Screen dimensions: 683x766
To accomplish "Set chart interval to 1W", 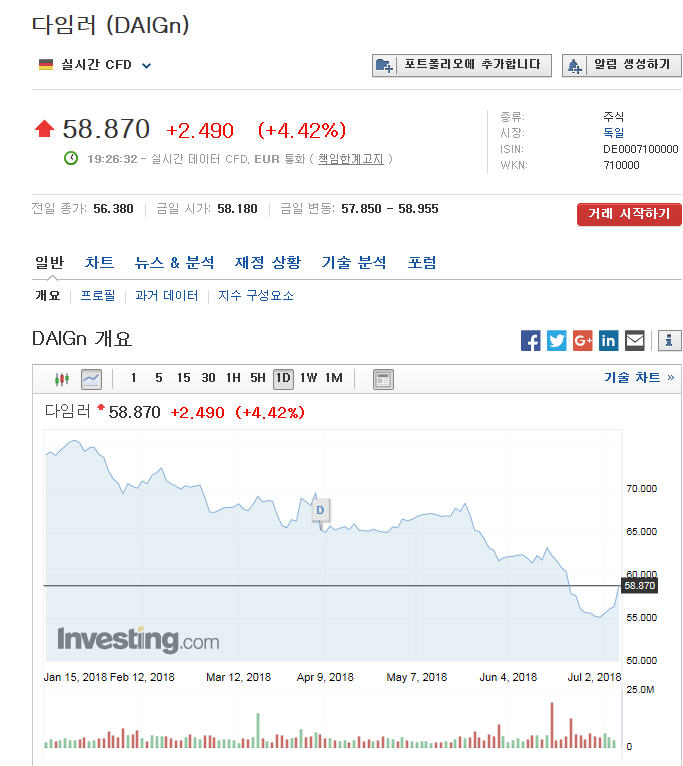I will (x=308, y=378).
